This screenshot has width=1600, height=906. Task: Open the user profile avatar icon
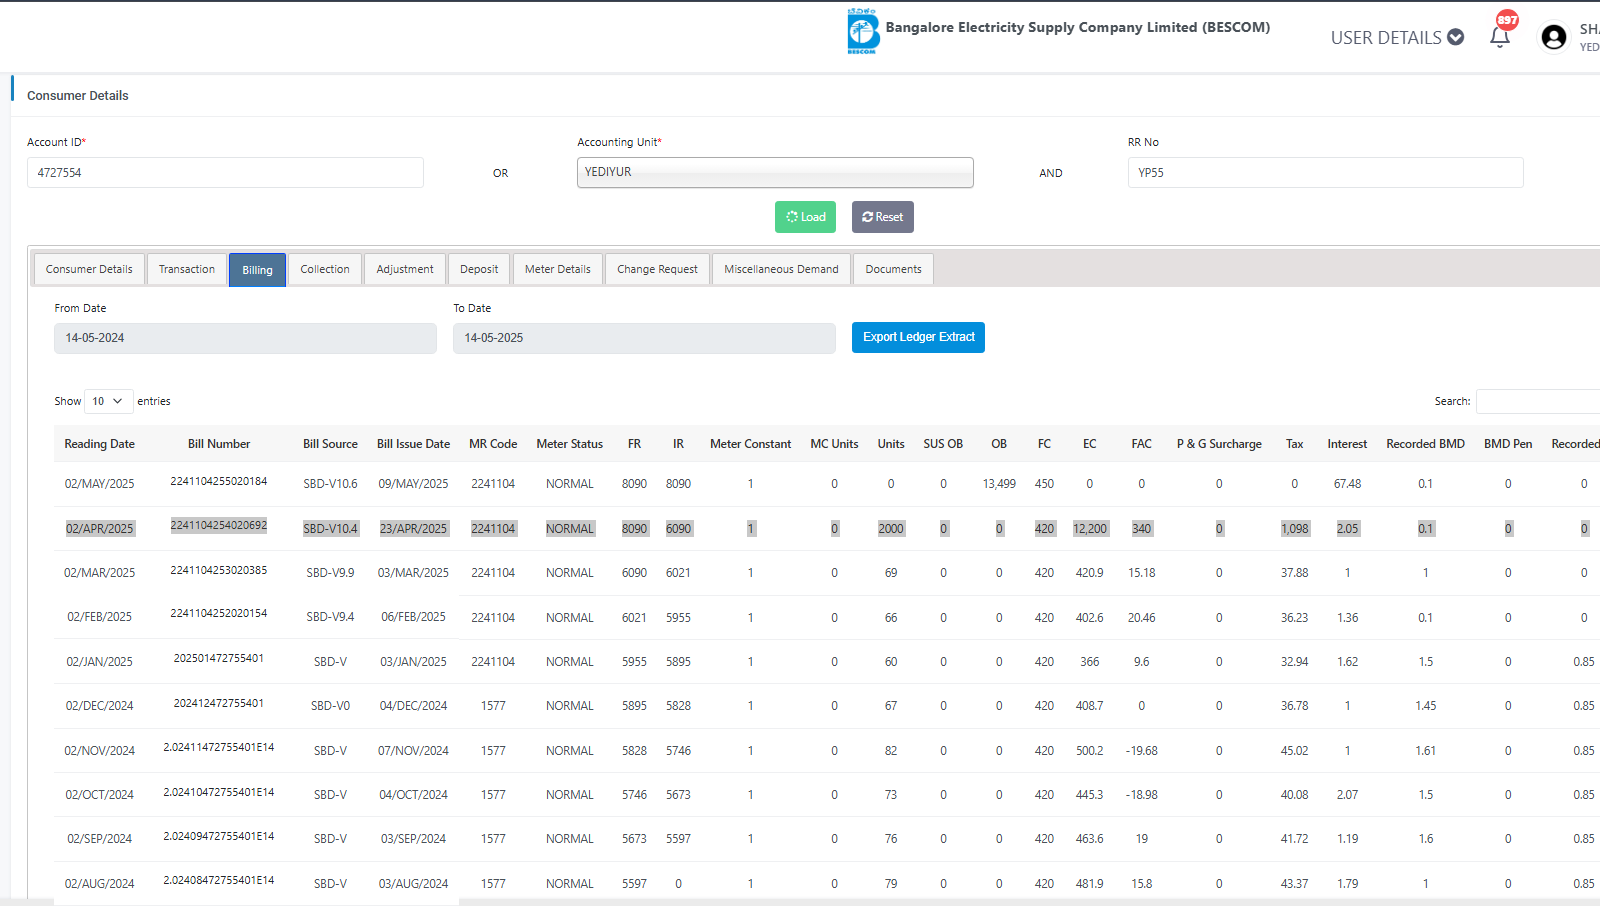(x=1554, y=37)
